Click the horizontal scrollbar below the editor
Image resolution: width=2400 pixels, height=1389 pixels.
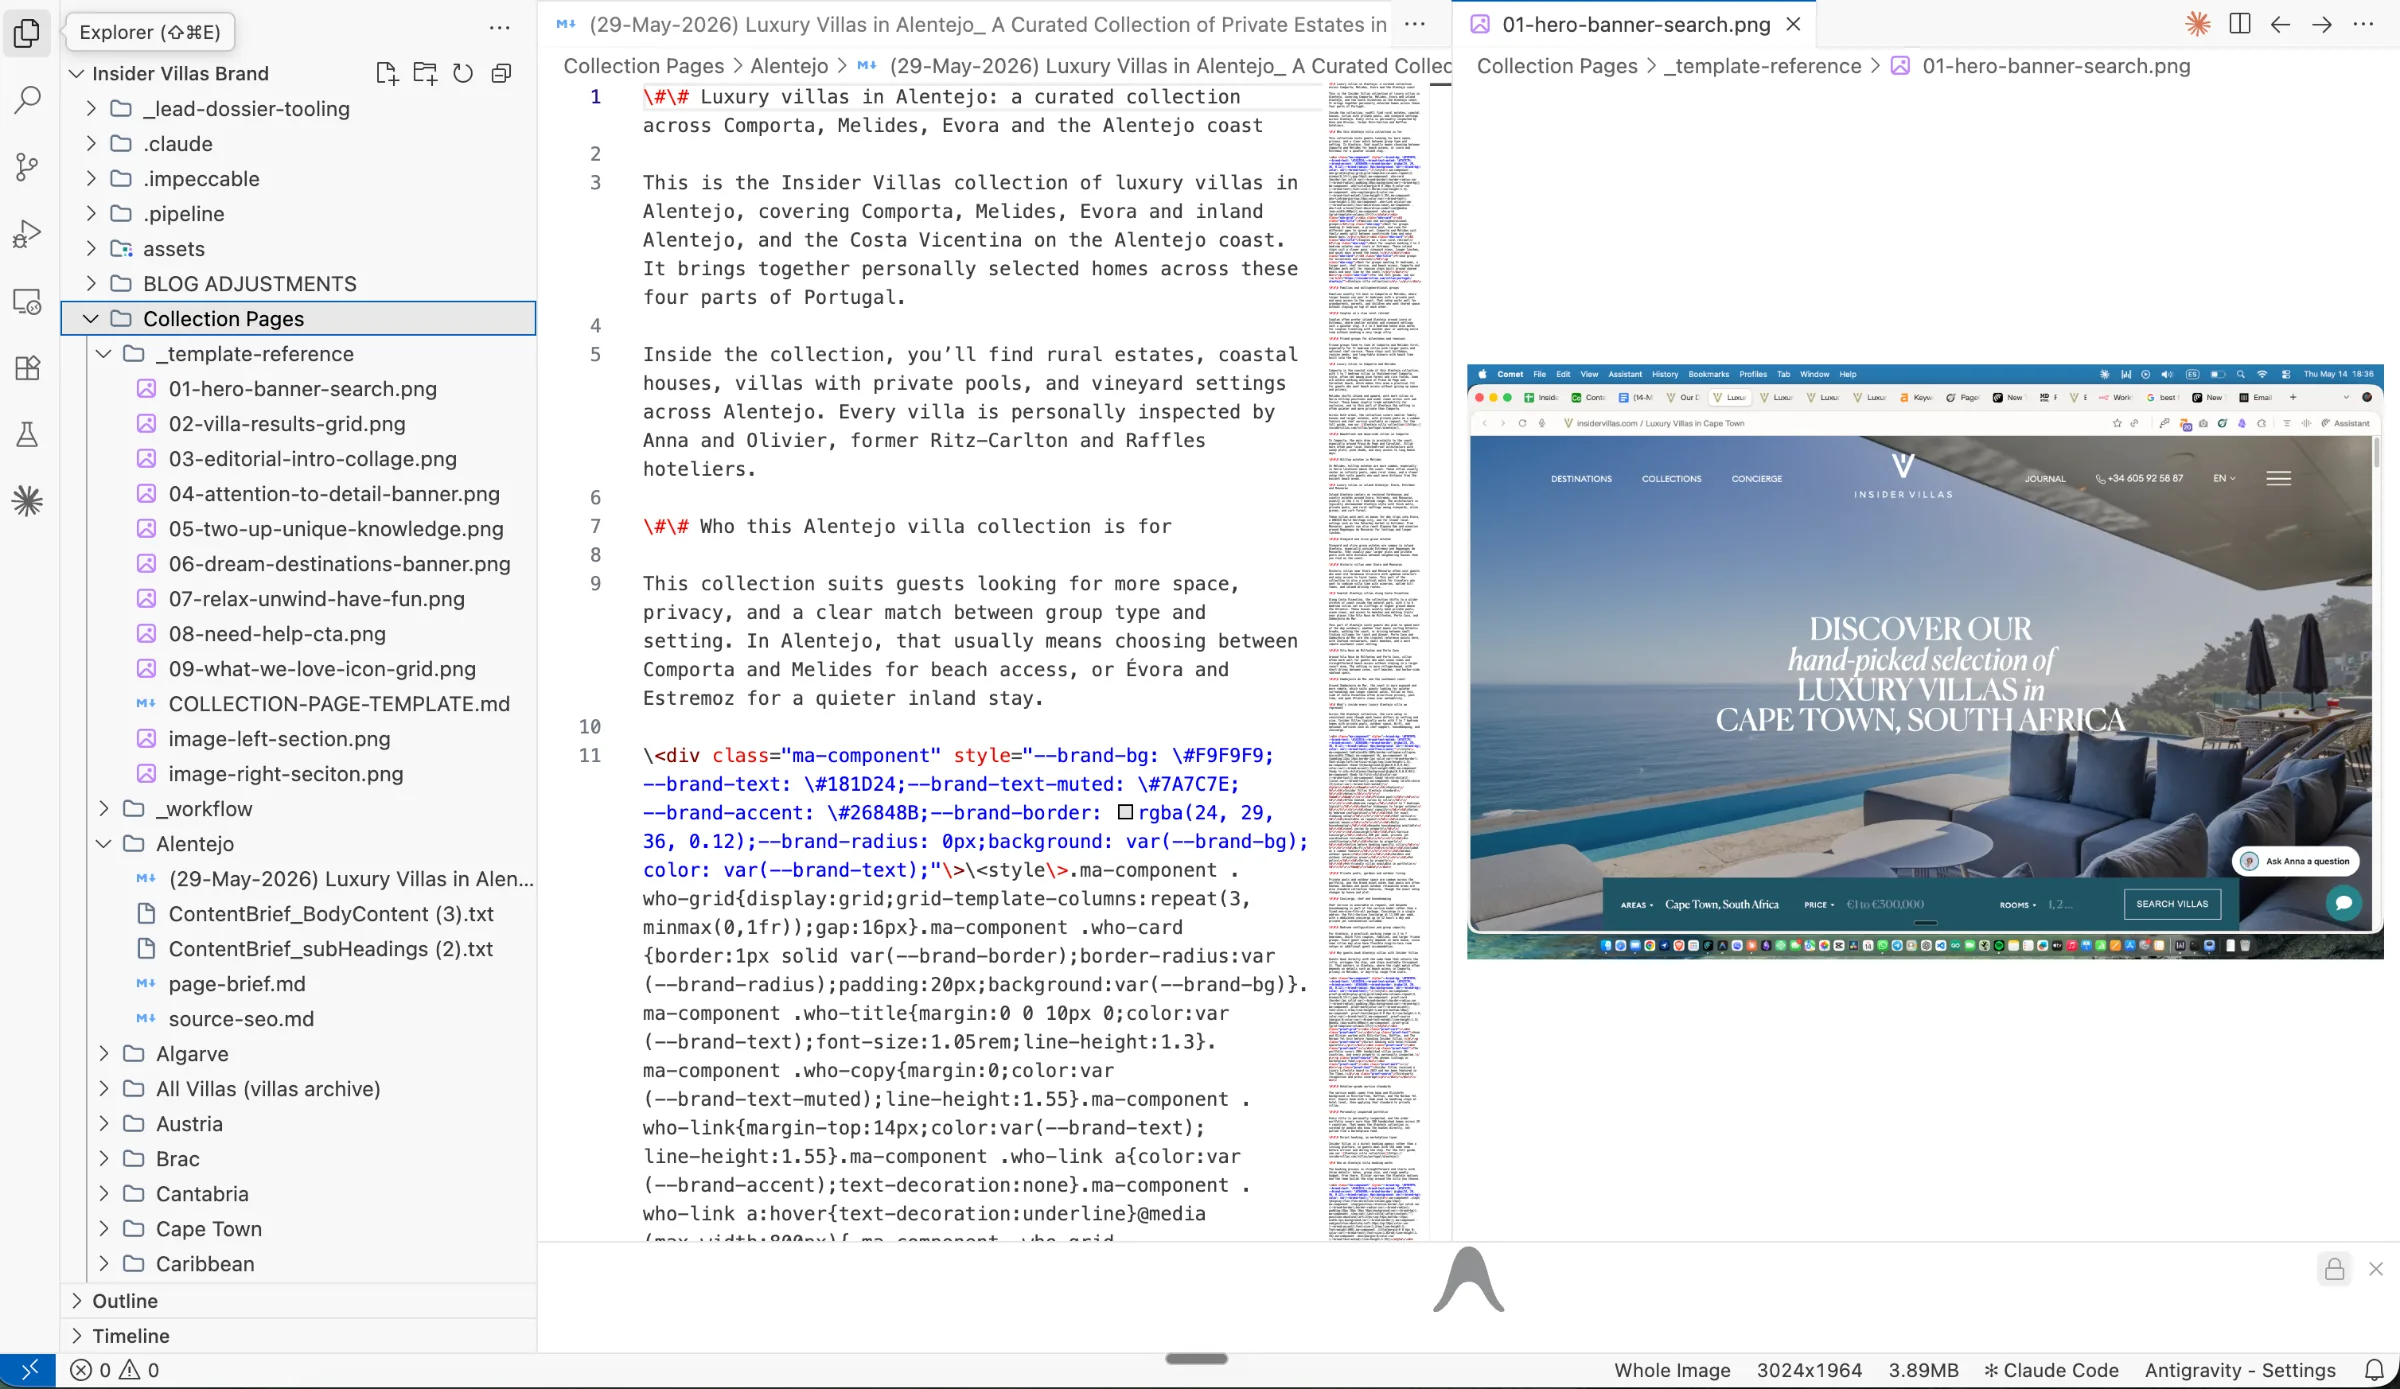pos(1196,1358)
